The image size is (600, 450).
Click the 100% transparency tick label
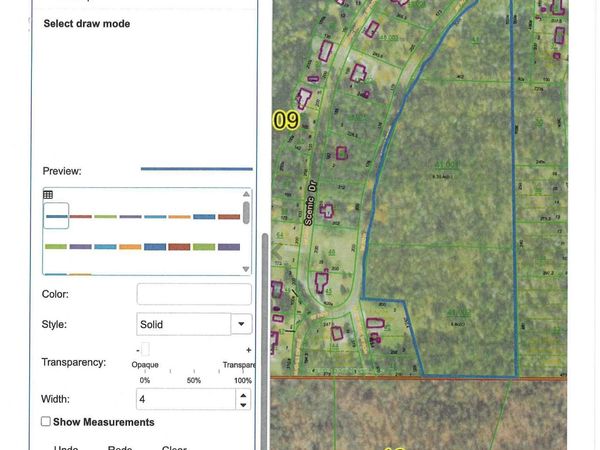click(x=243, y=380)
